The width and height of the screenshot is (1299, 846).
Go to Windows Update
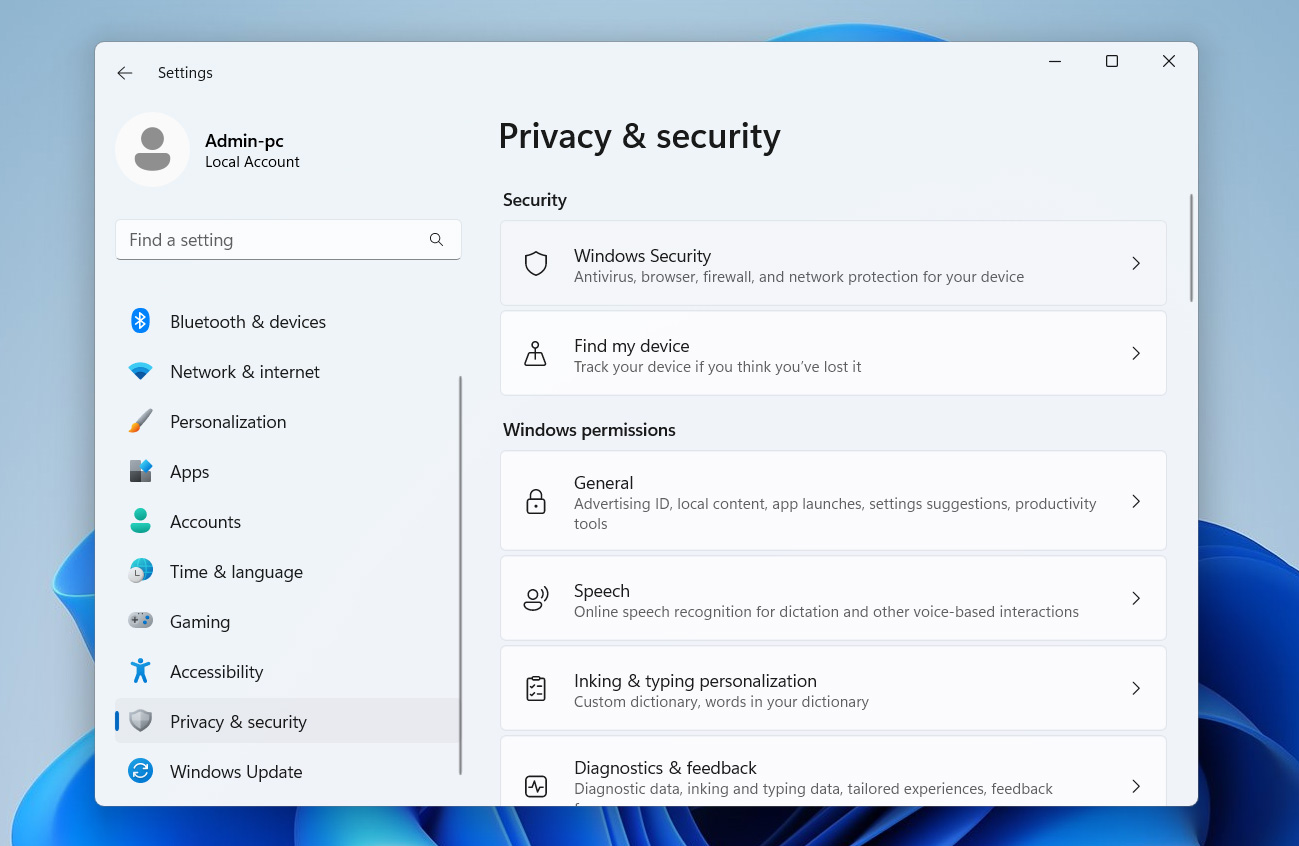coord(287,771)
